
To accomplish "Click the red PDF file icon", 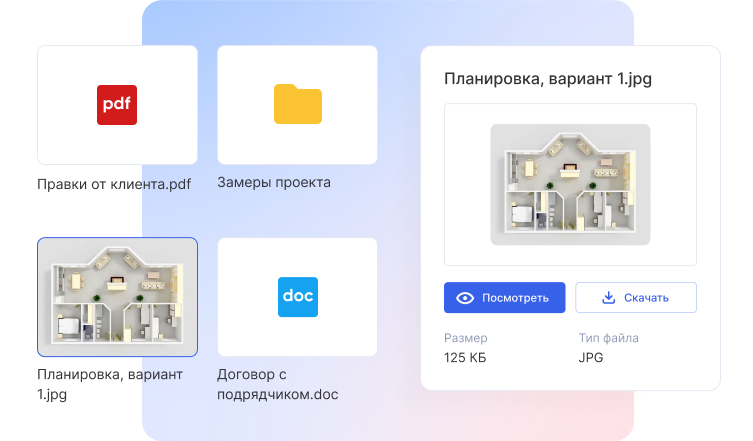I will point(117,104).
